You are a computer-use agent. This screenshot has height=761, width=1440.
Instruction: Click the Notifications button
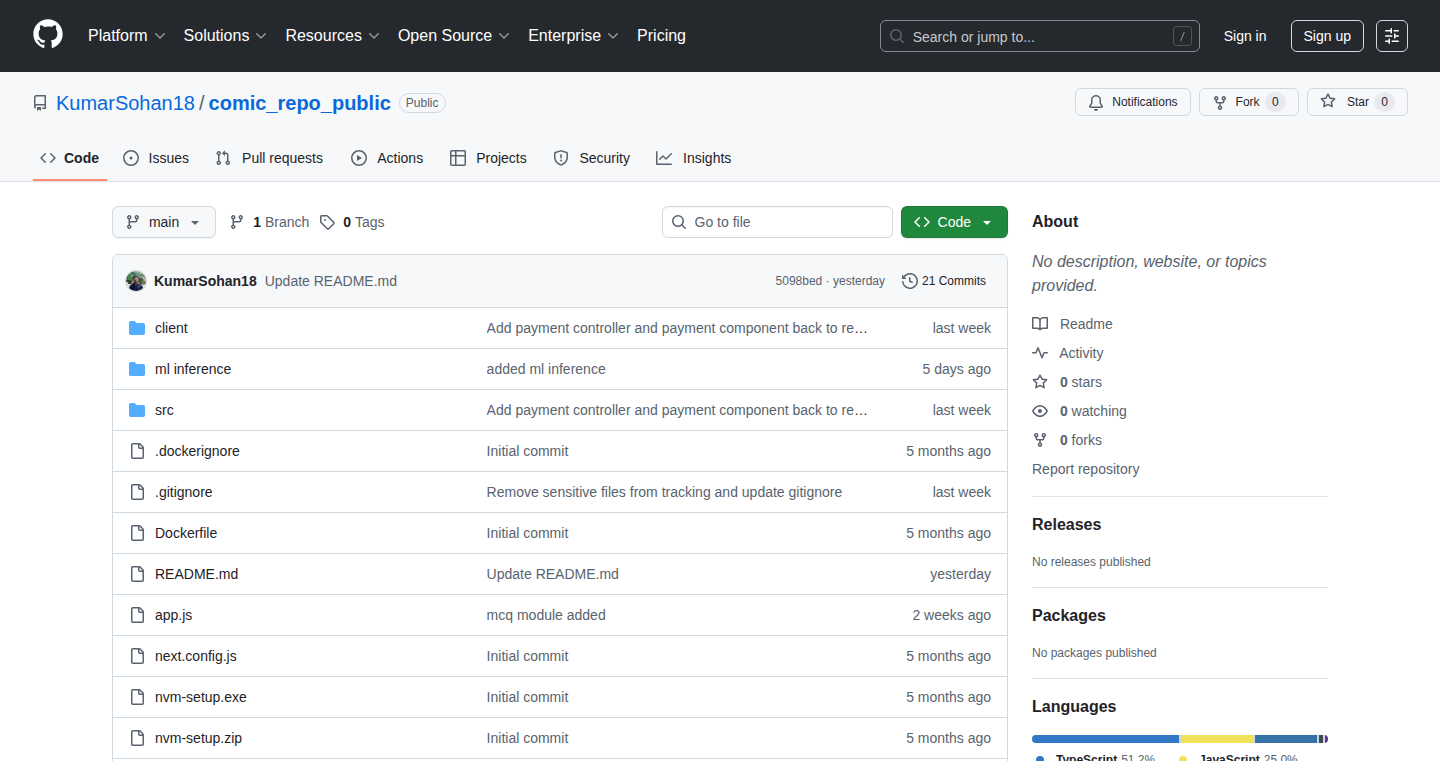click(1133, 102)
